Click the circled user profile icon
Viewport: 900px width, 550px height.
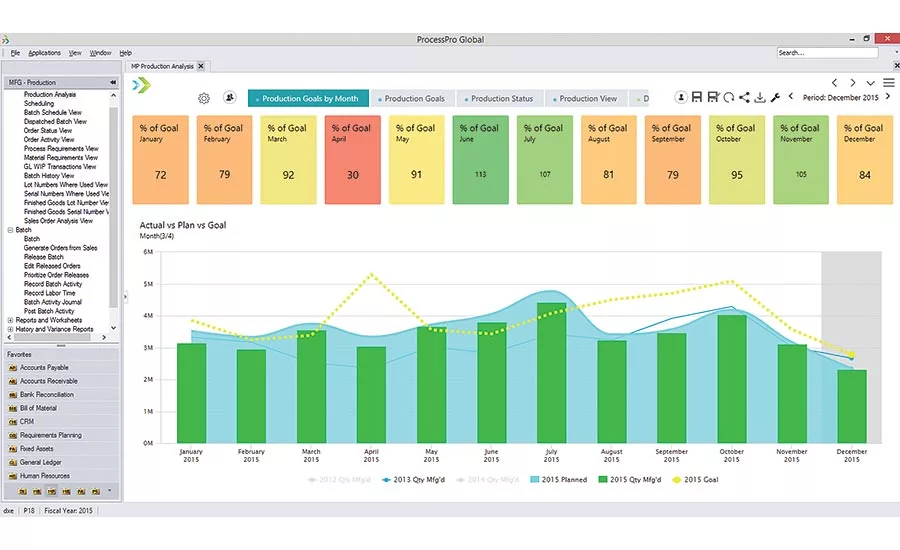click(x=681, y=98)
